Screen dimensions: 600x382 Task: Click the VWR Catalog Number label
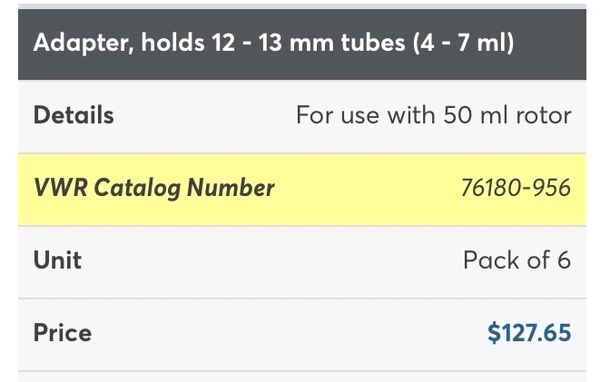click(154, 188)
